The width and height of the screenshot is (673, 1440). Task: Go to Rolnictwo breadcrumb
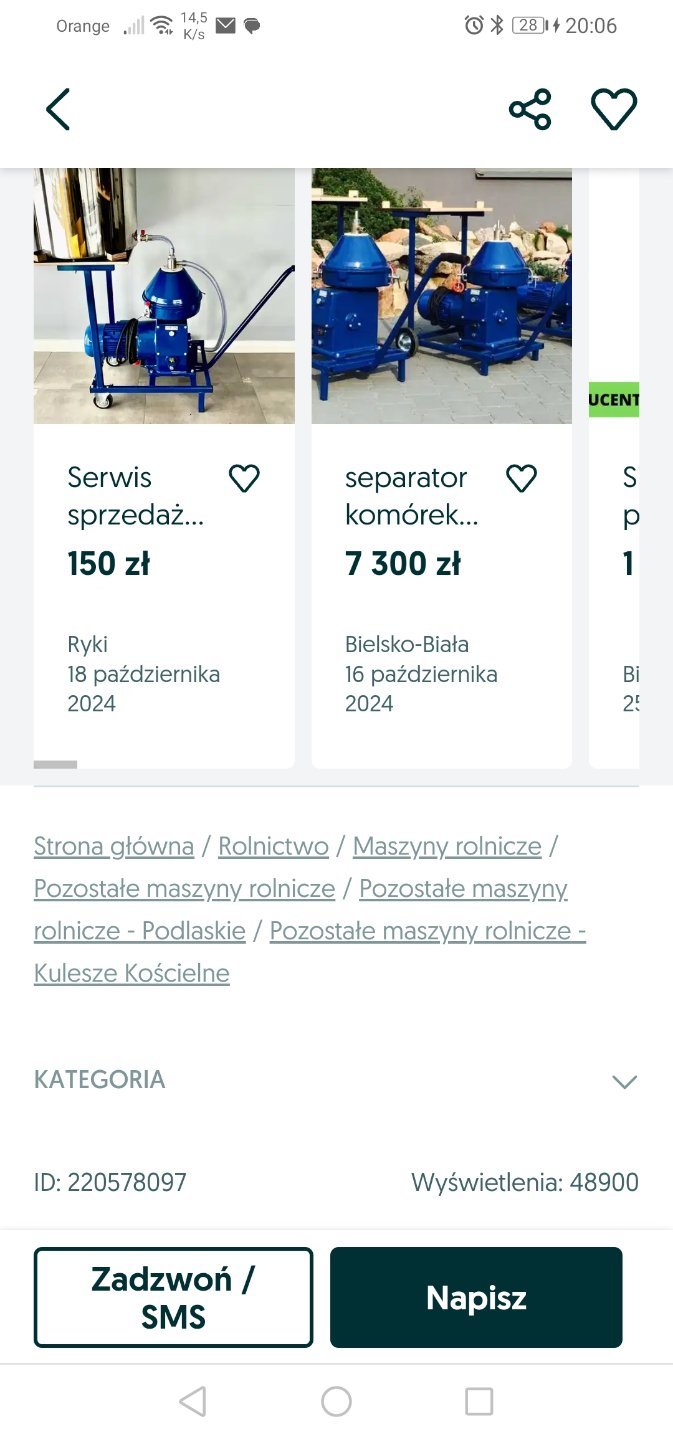273,846
